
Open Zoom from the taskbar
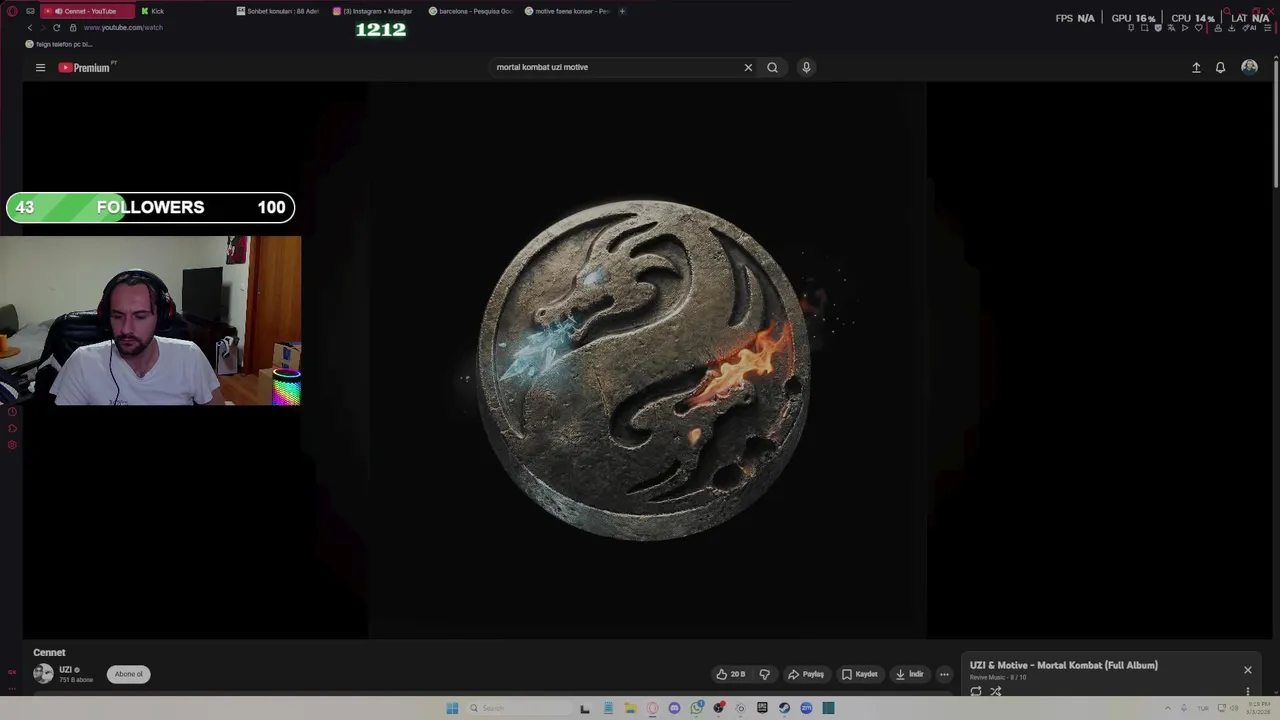click(806, 708)
